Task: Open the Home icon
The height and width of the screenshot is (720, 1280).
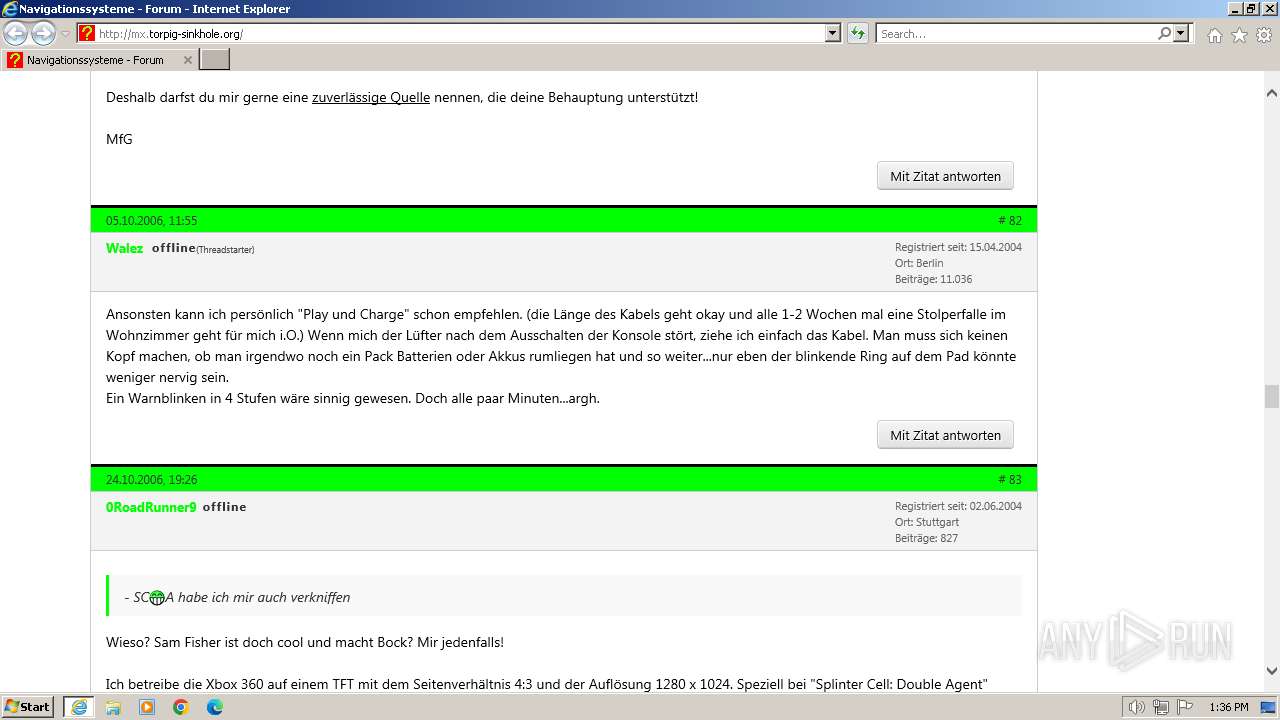Action: click(1214, 35)
